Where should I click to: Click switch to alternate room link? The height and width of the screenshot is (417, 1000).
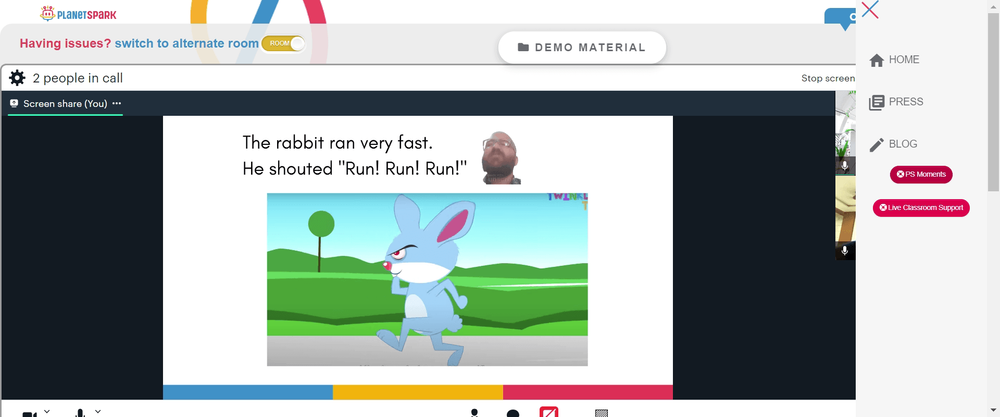[187, 43]
